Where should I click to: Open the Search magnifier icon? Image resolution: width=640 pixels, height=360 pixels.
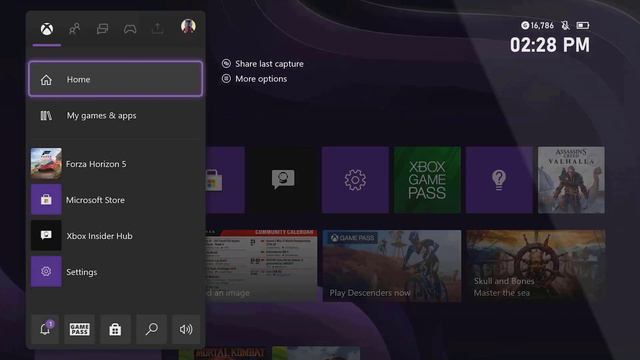151,329
